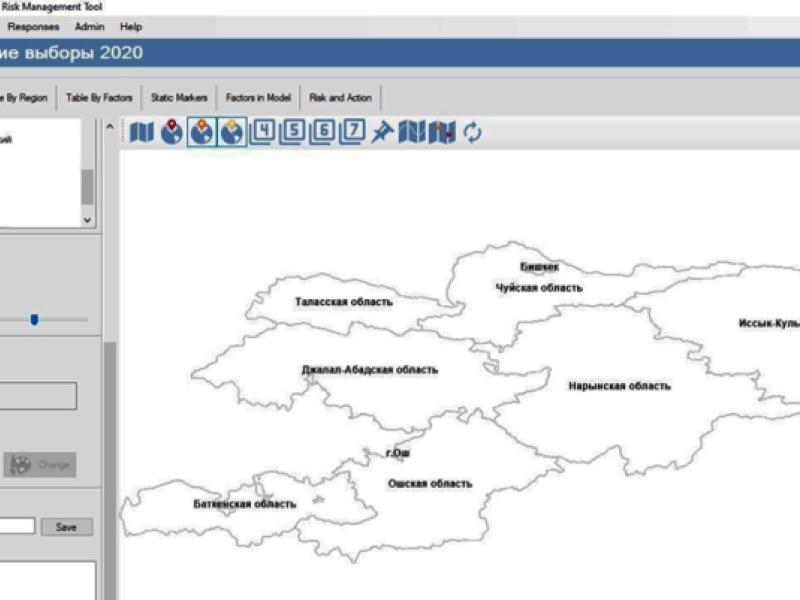This screenshot has height=600, width=800.
Task: Select the layer 6 icon
Action: [x=323, y=132]
